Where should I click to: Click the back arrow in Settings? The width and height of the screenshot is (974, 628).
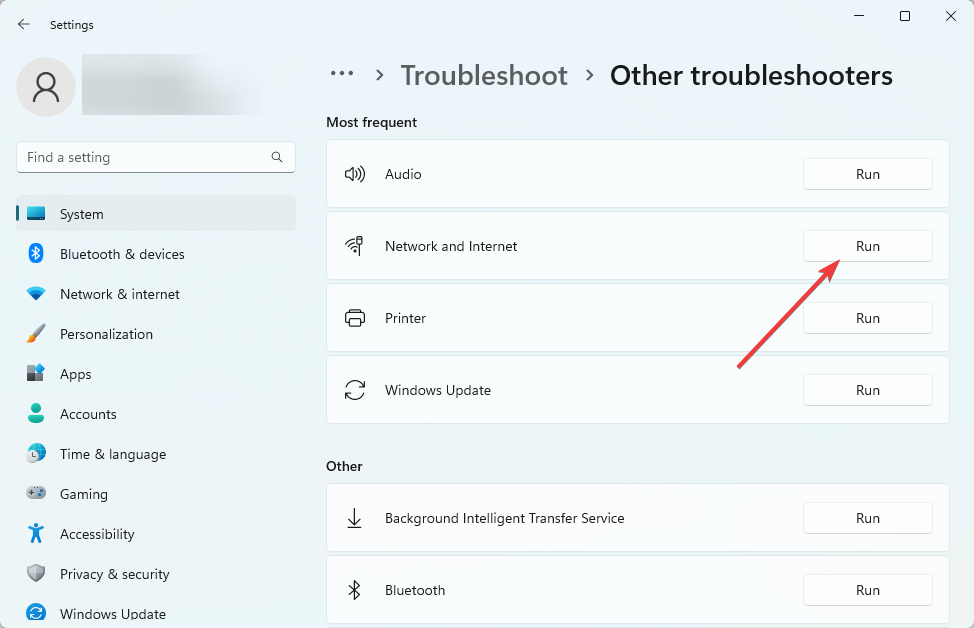point(24,24)
